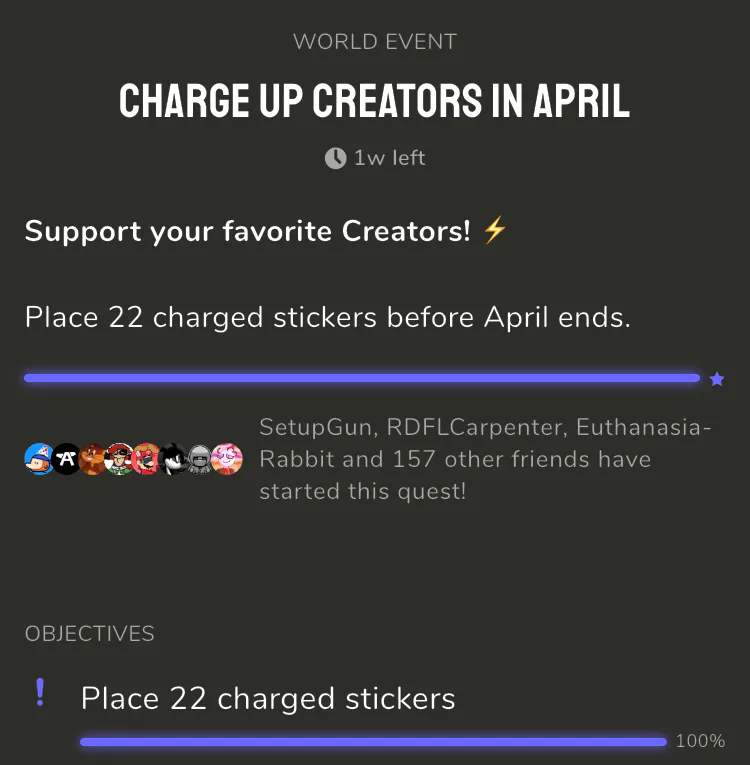Open the black avatar with white A logo

66,459
